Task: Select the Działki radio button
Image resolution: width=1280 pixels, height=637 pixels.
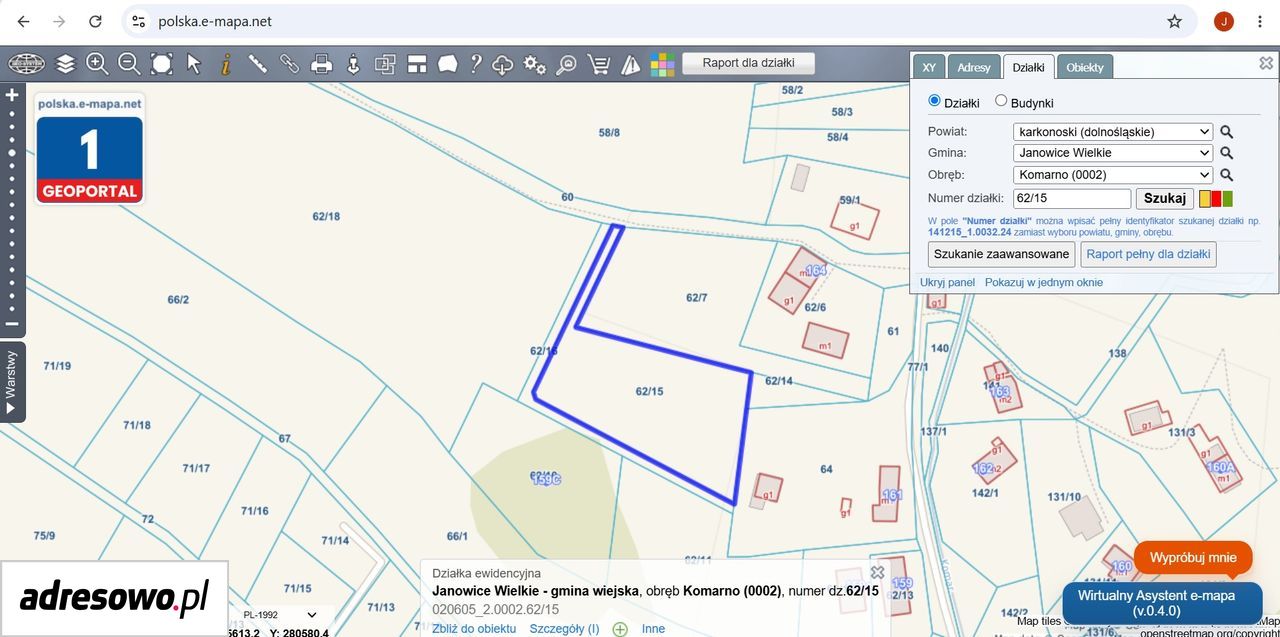Action: 935,101
